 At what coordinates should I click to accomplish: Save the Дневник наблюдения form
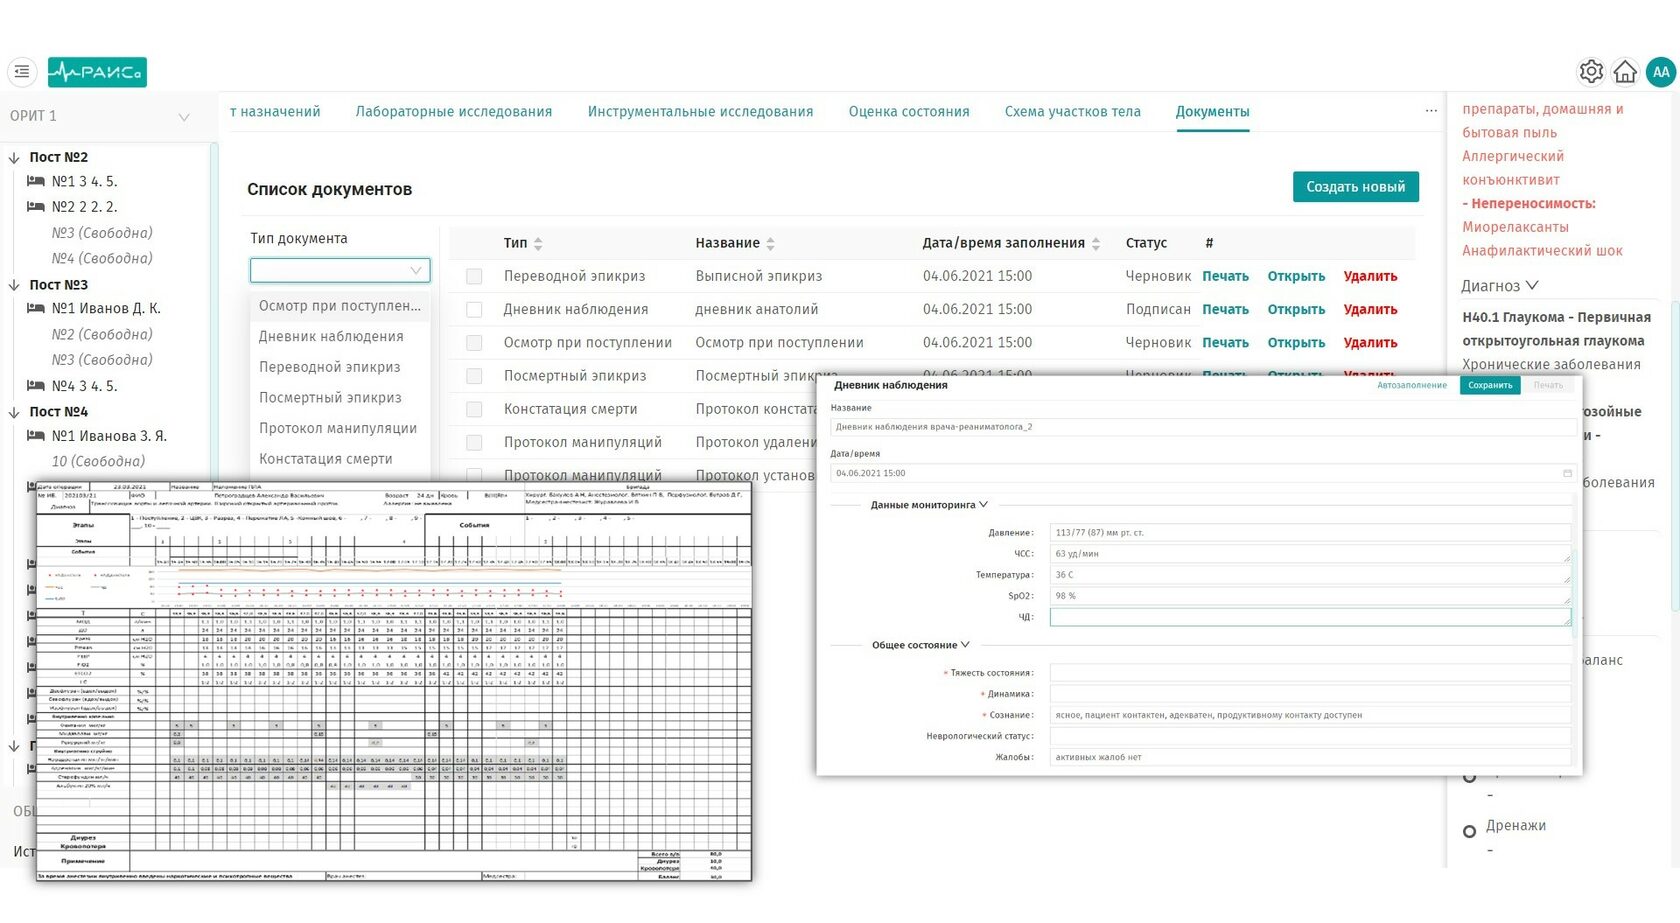tap(1490, 385)
